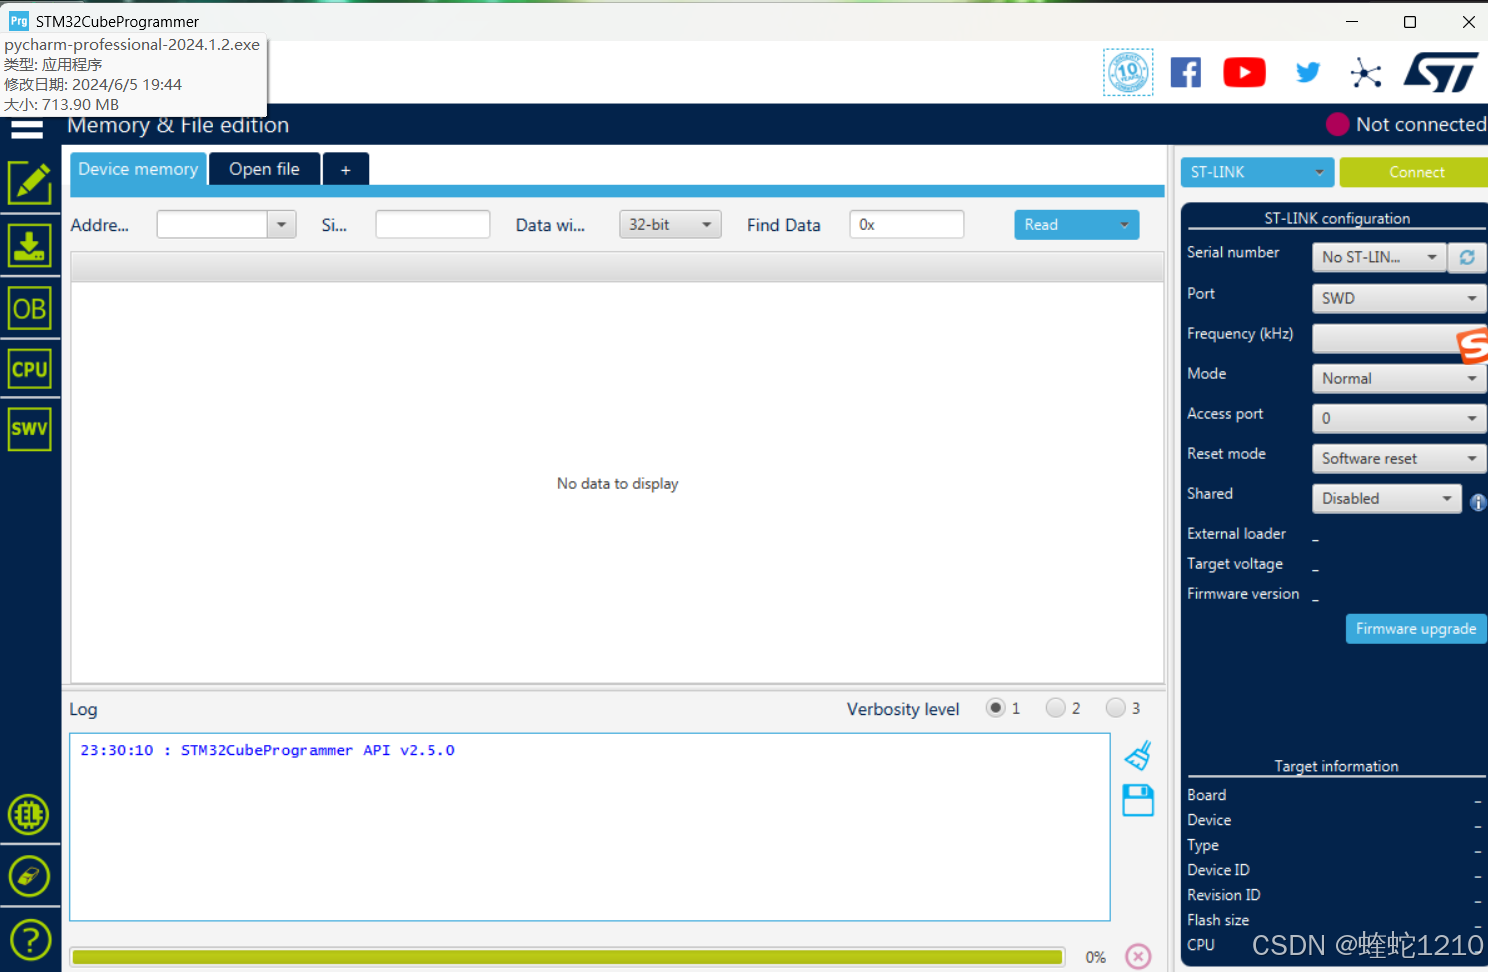Click the "Firmware version" label

point(1243,594)
